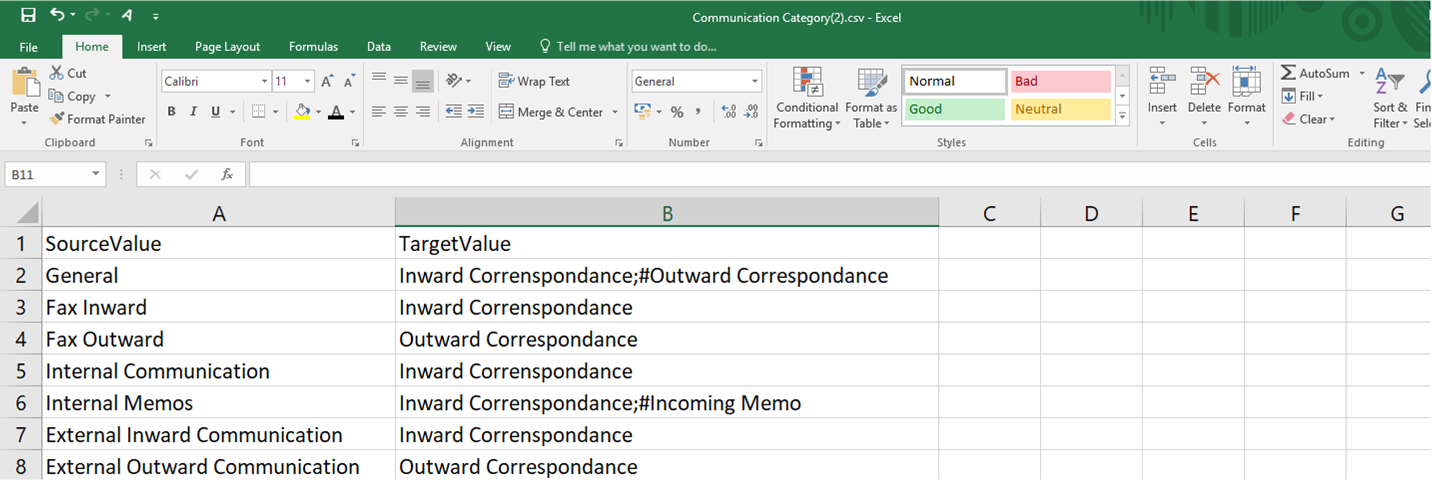Select the Format Painter brush

click(97, 119)
